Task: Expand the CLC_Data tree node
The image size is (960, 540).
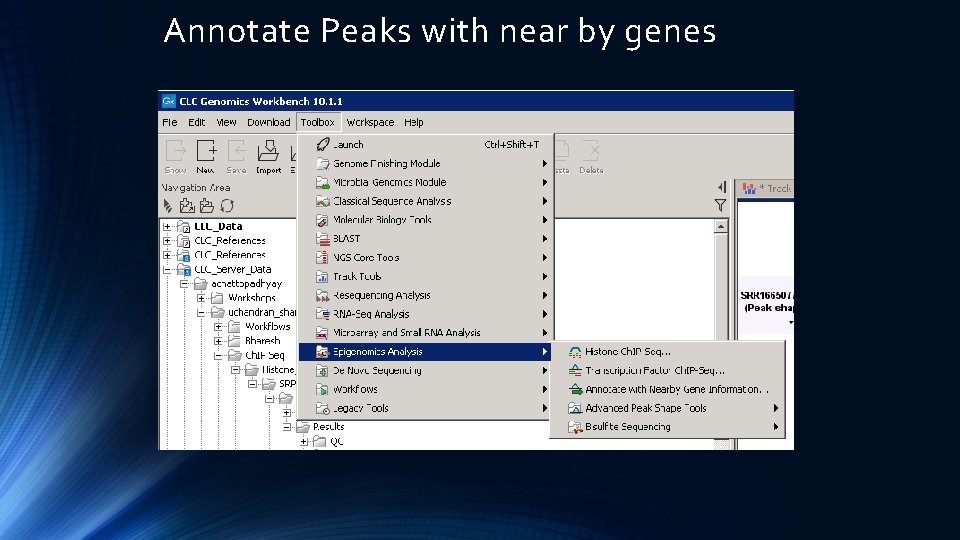Action: pyautogui.click(x=167, y=227)
